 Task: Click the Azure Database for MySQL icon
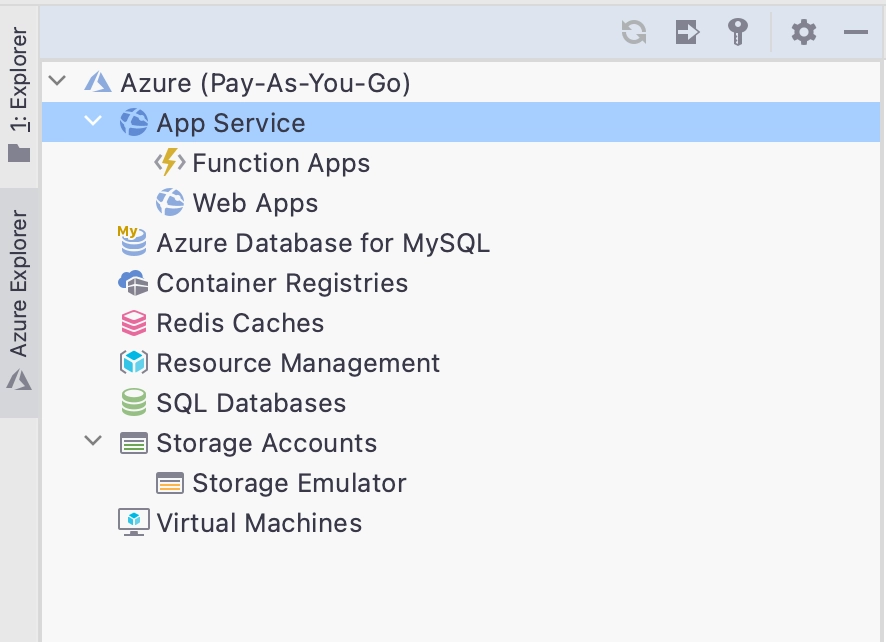pyautogui.click(x=133, y=242)
